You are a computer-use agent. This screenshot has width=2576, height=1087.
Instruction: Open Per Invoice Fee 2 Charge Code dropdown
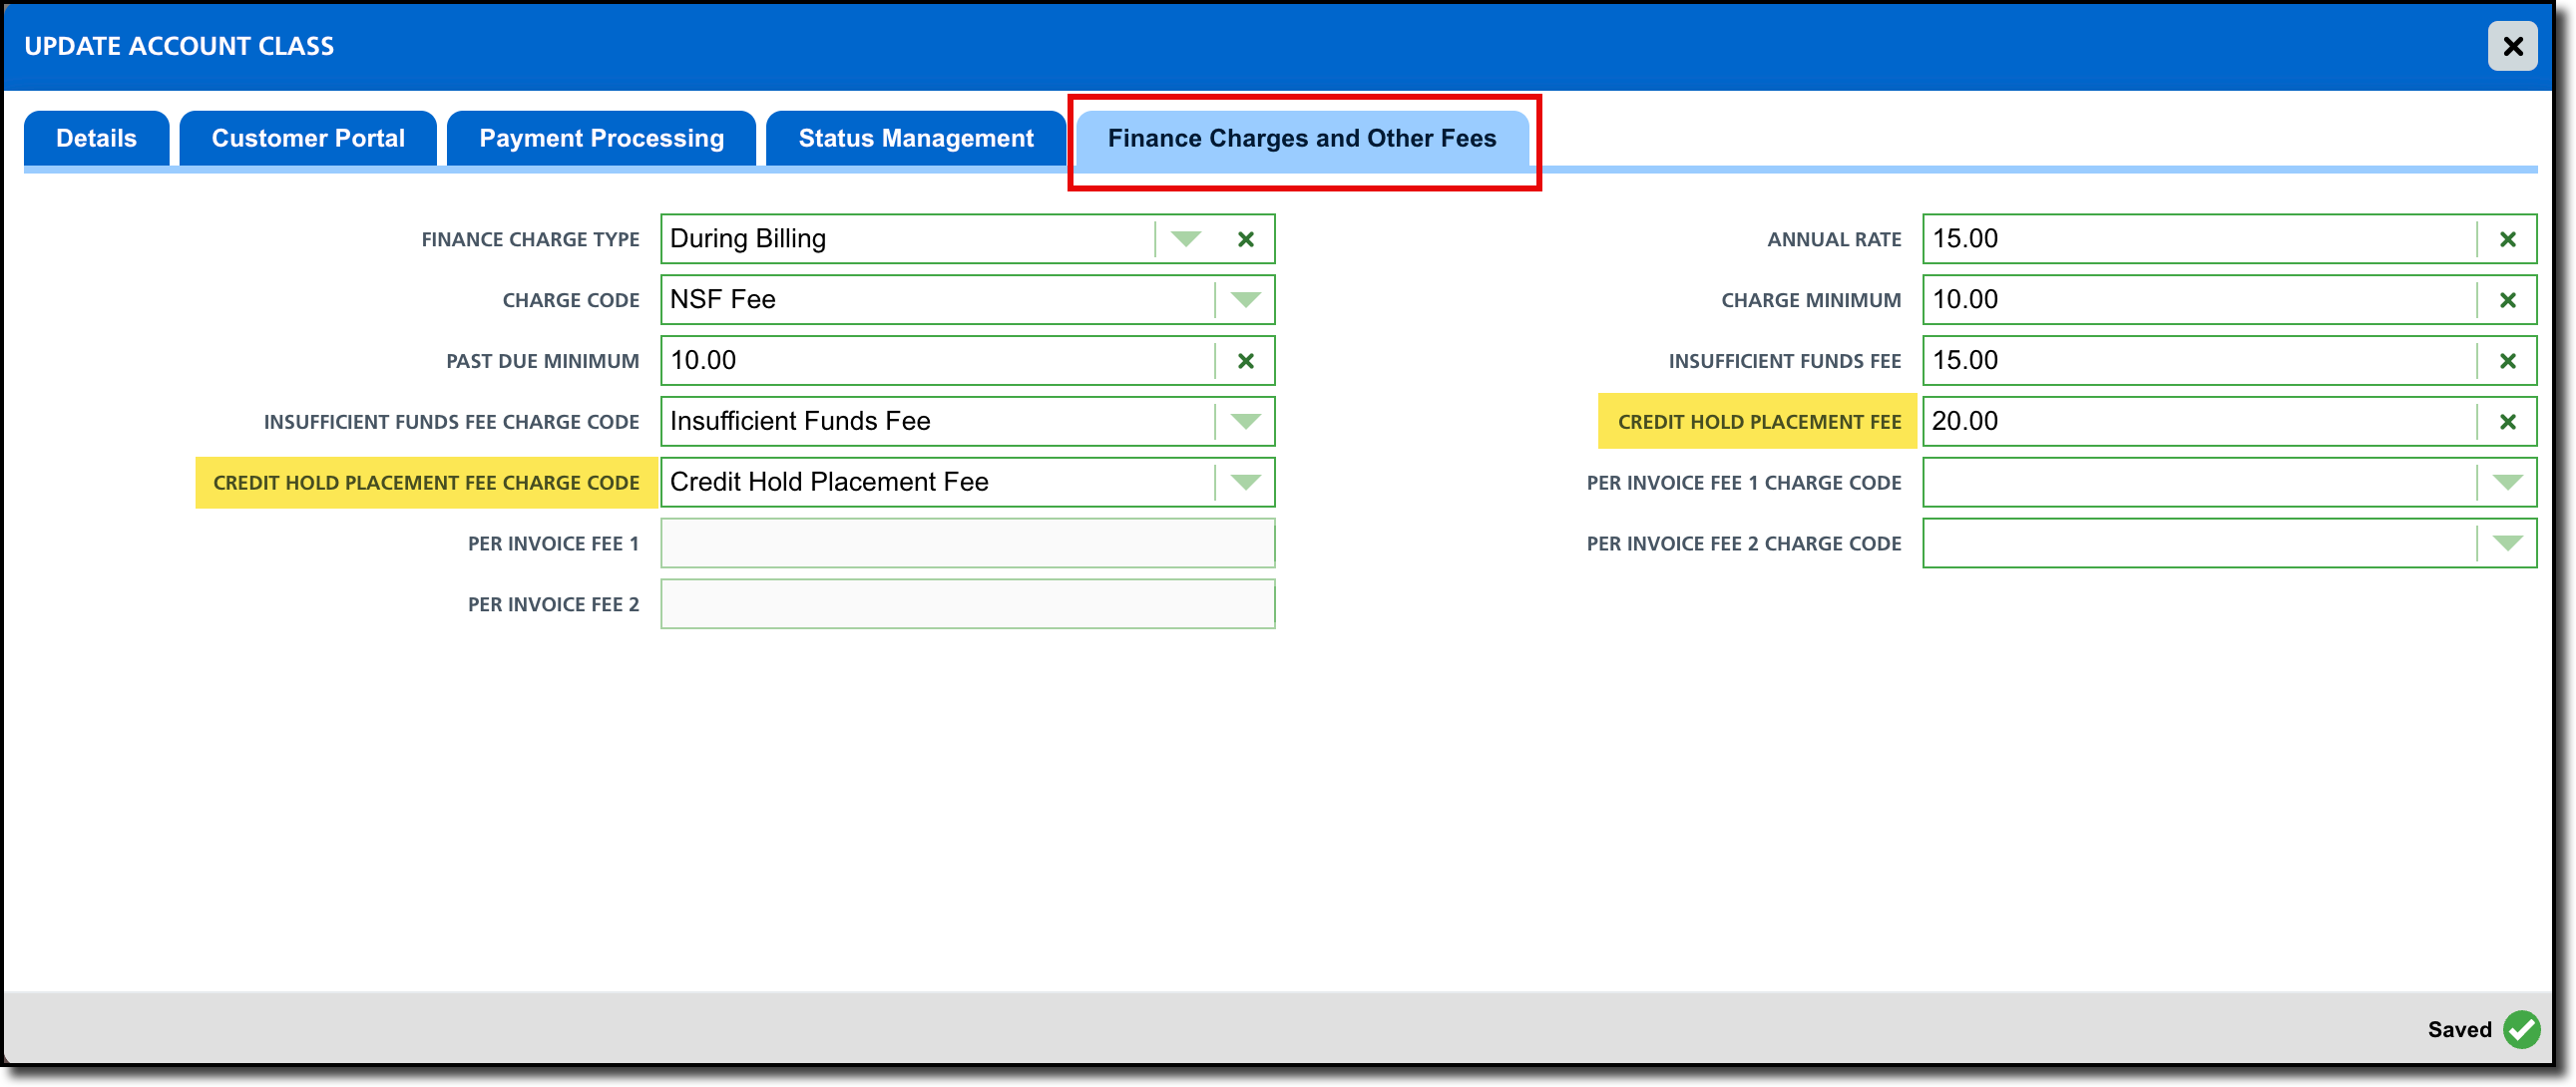2507,544
